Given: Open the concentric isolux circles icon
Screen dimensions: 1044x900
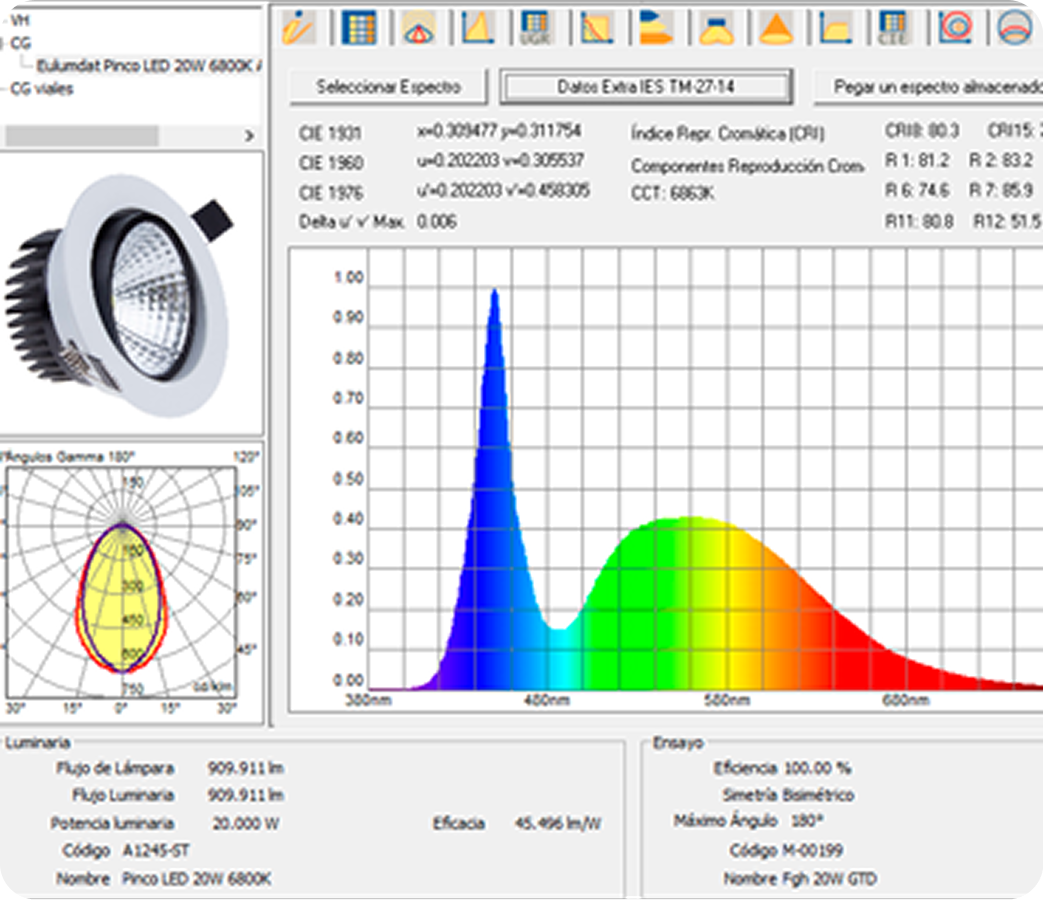Looking at the screenshot, I should 955,27.
